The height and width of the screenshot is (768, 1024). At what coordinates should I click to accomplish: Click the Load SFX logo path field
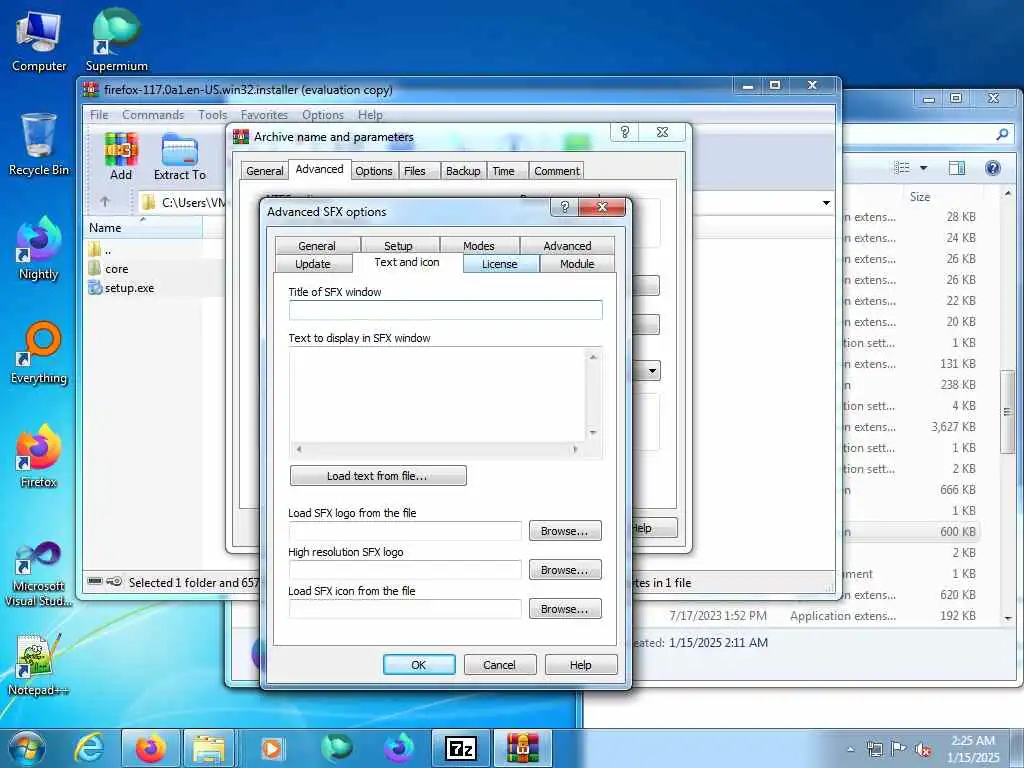point(405,531)
